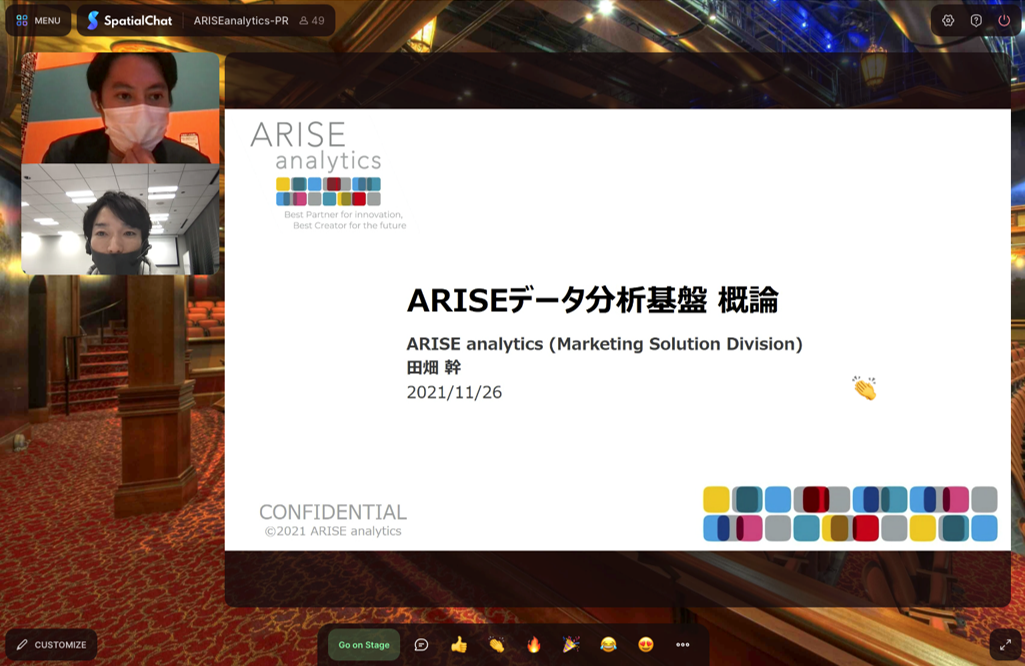Select the bottom video of the black-masked participant
The height and width of the screenshot is (666, 1025).
tap(120, 219)
